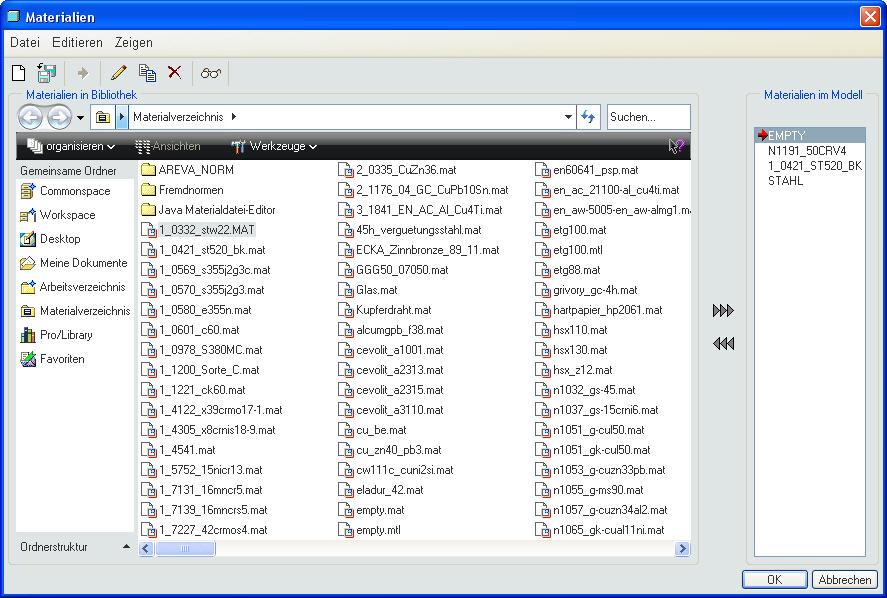The width and height of the screenshot is (887, 598).
Task: Open the Java Materialdatei-Editor folder
Action: (x=209, y=210)
